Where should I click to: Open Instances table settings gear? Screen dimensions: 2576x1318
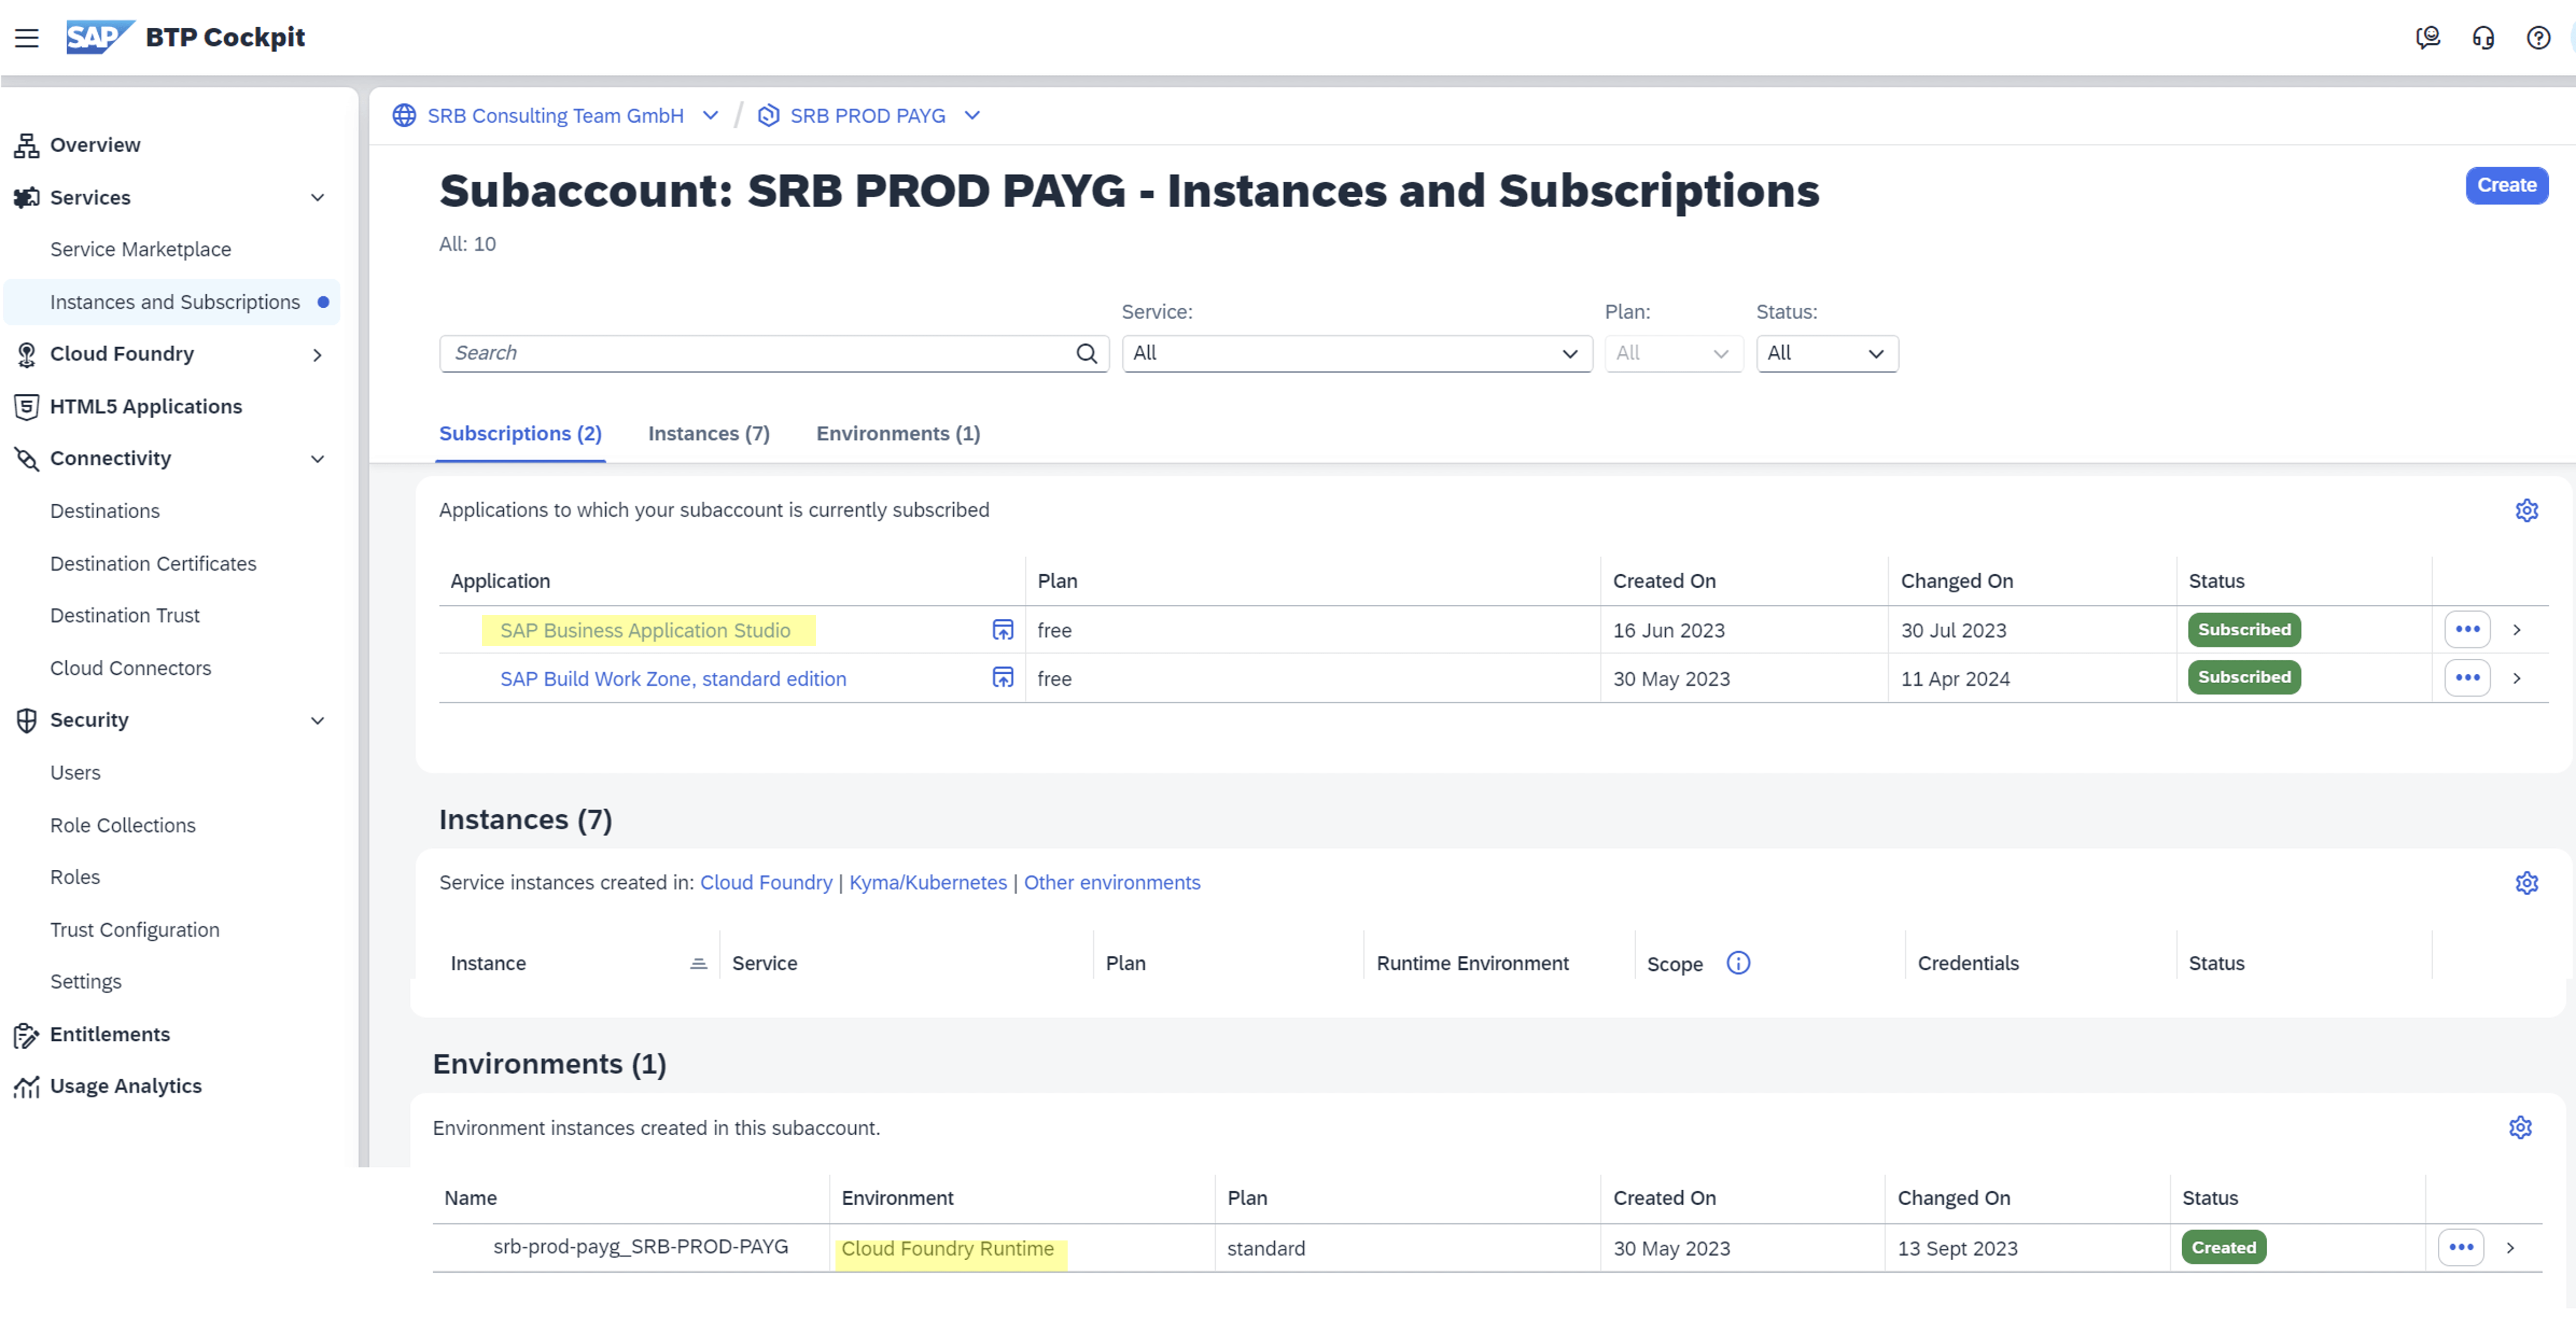pyautogui.click(x=2526, y=883)
